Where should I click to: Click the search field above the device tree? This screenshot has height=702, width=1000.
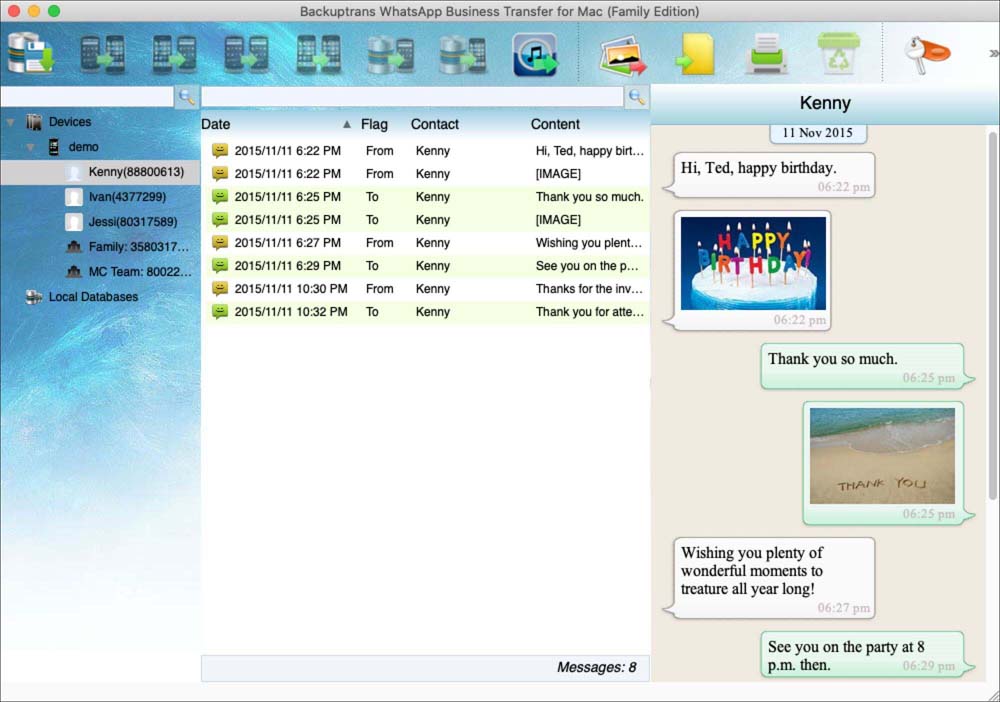(x=87, y=97)
